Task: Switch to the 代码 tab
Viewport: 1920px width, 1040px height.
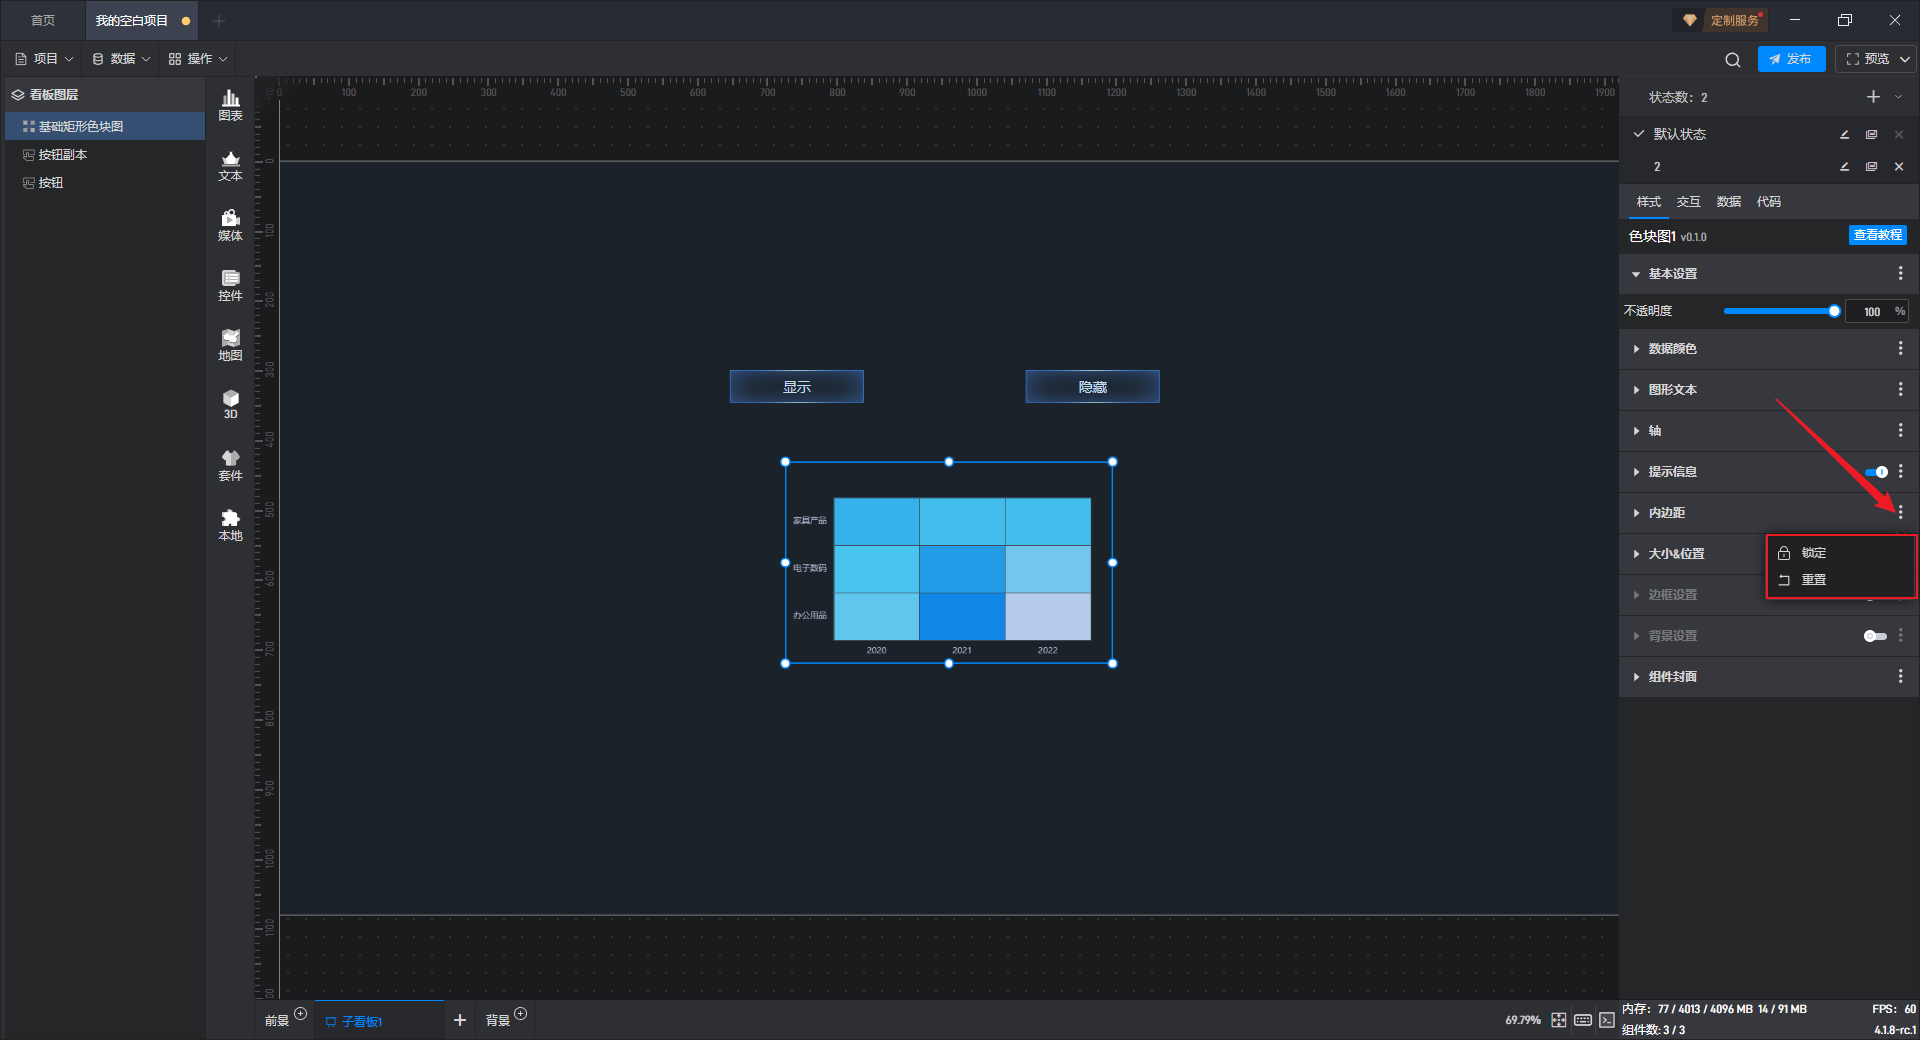Action: pos(1768,202)
